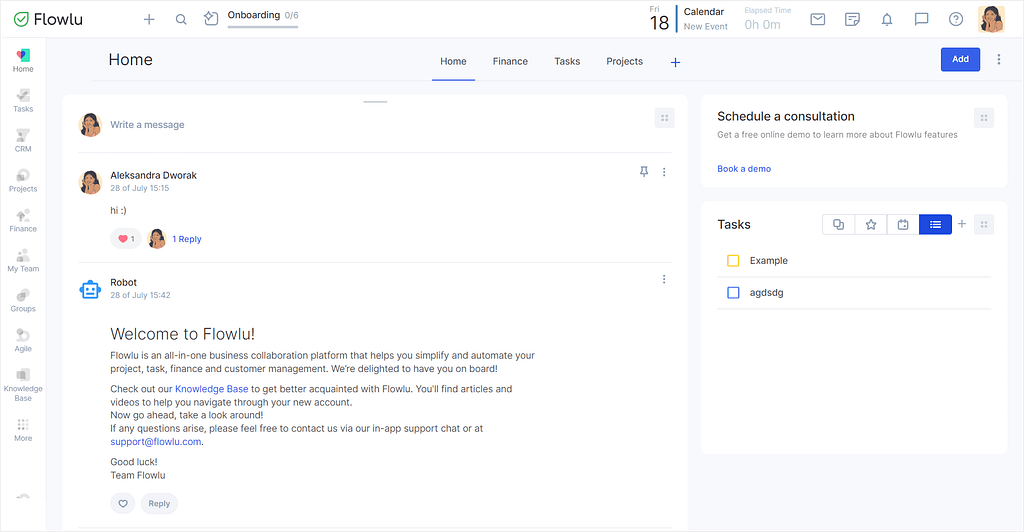The height and width of the screenshot is (532, 1024).
Task: Open Projects in left sidebar
Action: [23, 180]
